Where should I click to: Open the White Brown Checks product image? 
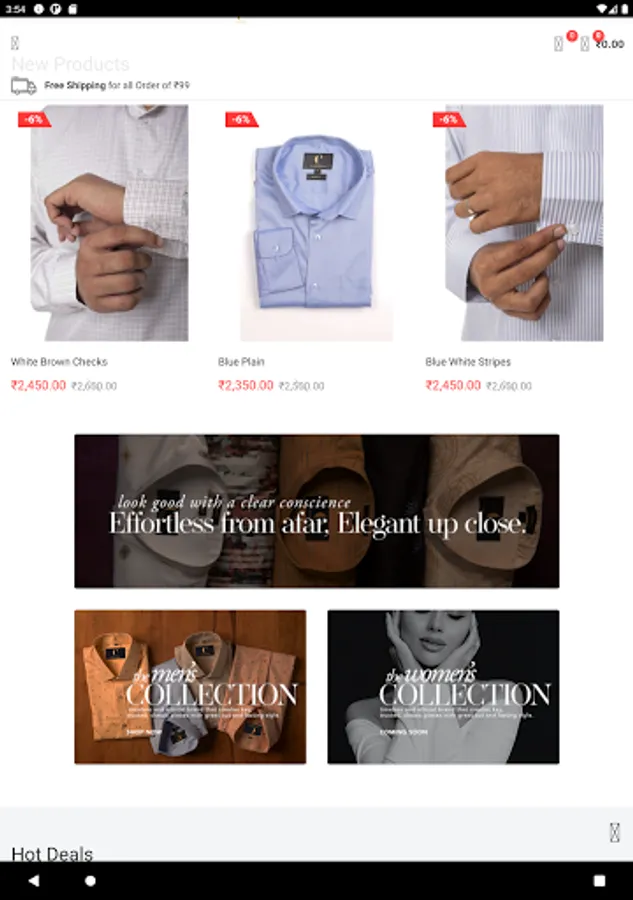pos(109,223)
